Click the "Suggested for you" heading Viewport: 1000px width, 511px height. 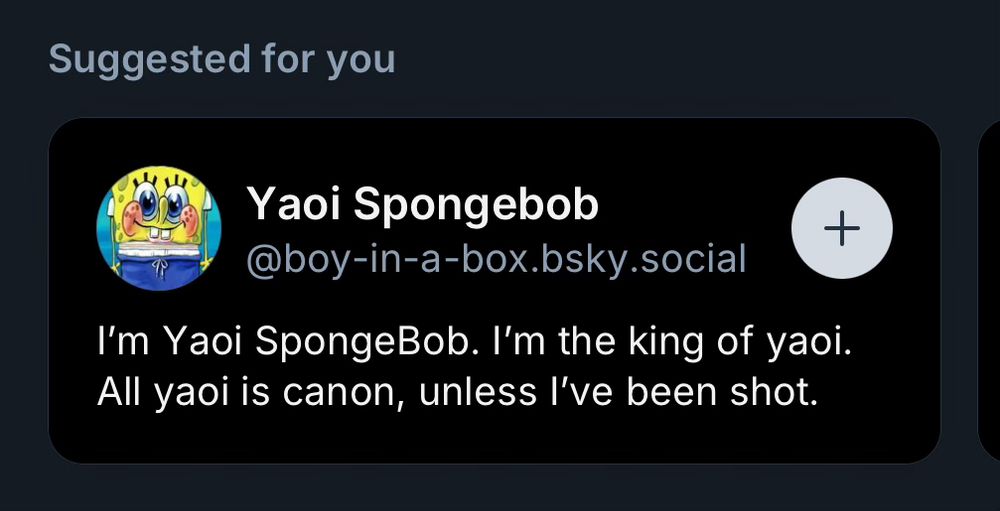click(x=222, y=59)
